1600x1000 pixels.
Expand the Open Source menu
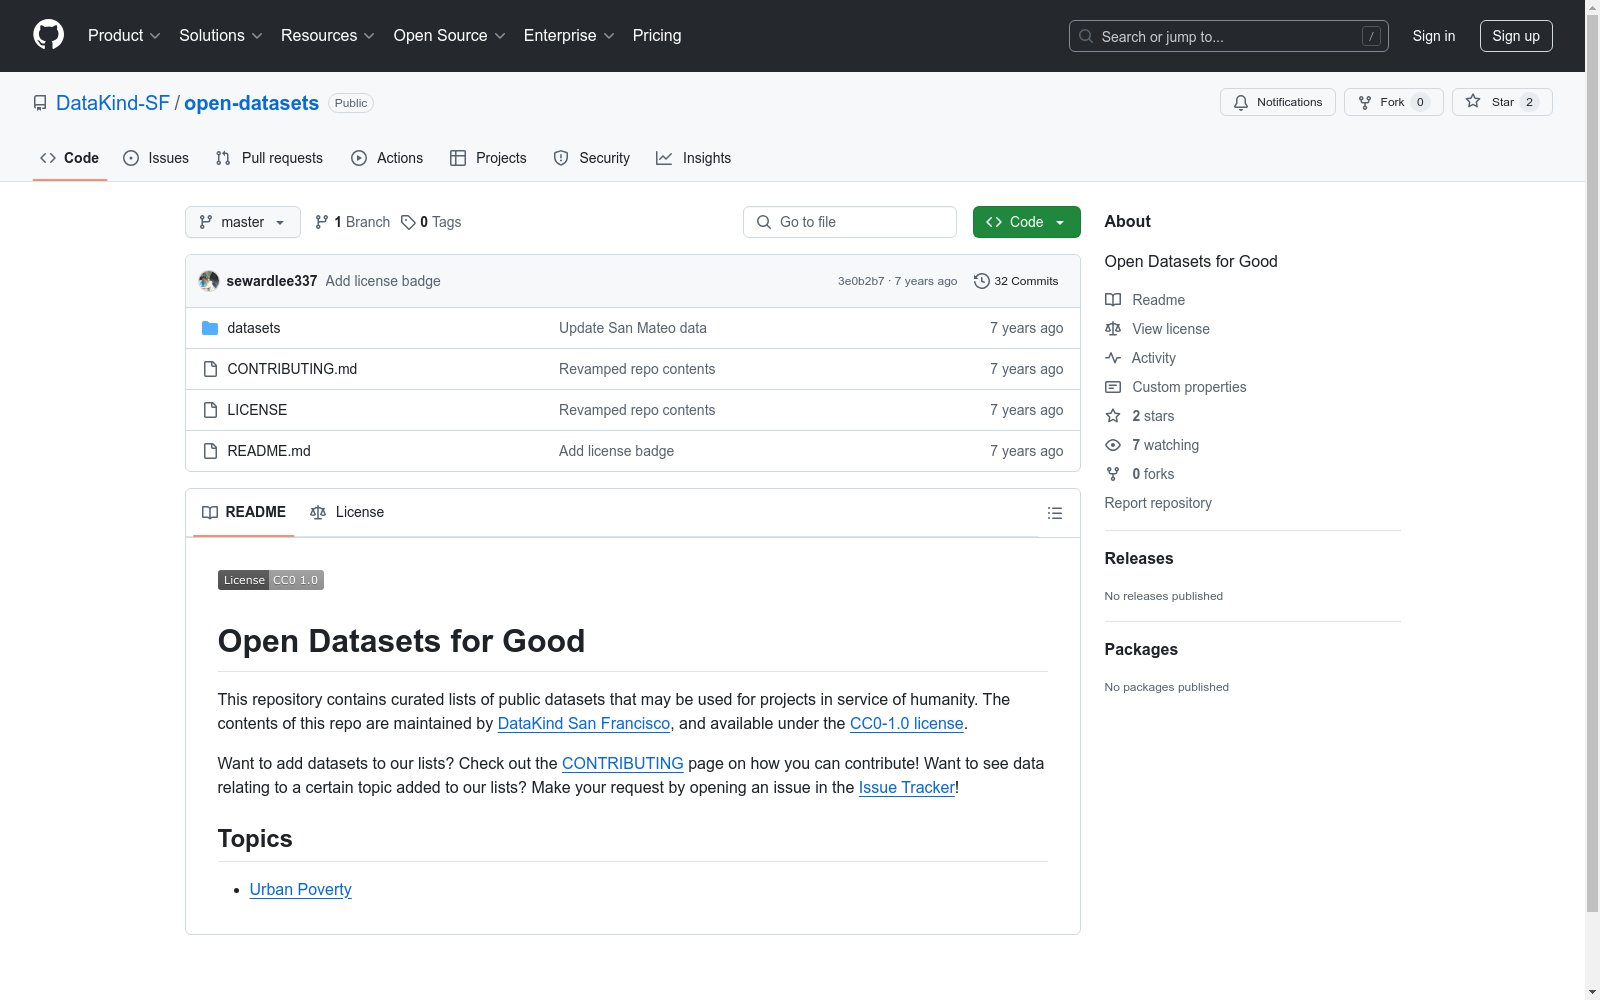click(x=450, y=35)
